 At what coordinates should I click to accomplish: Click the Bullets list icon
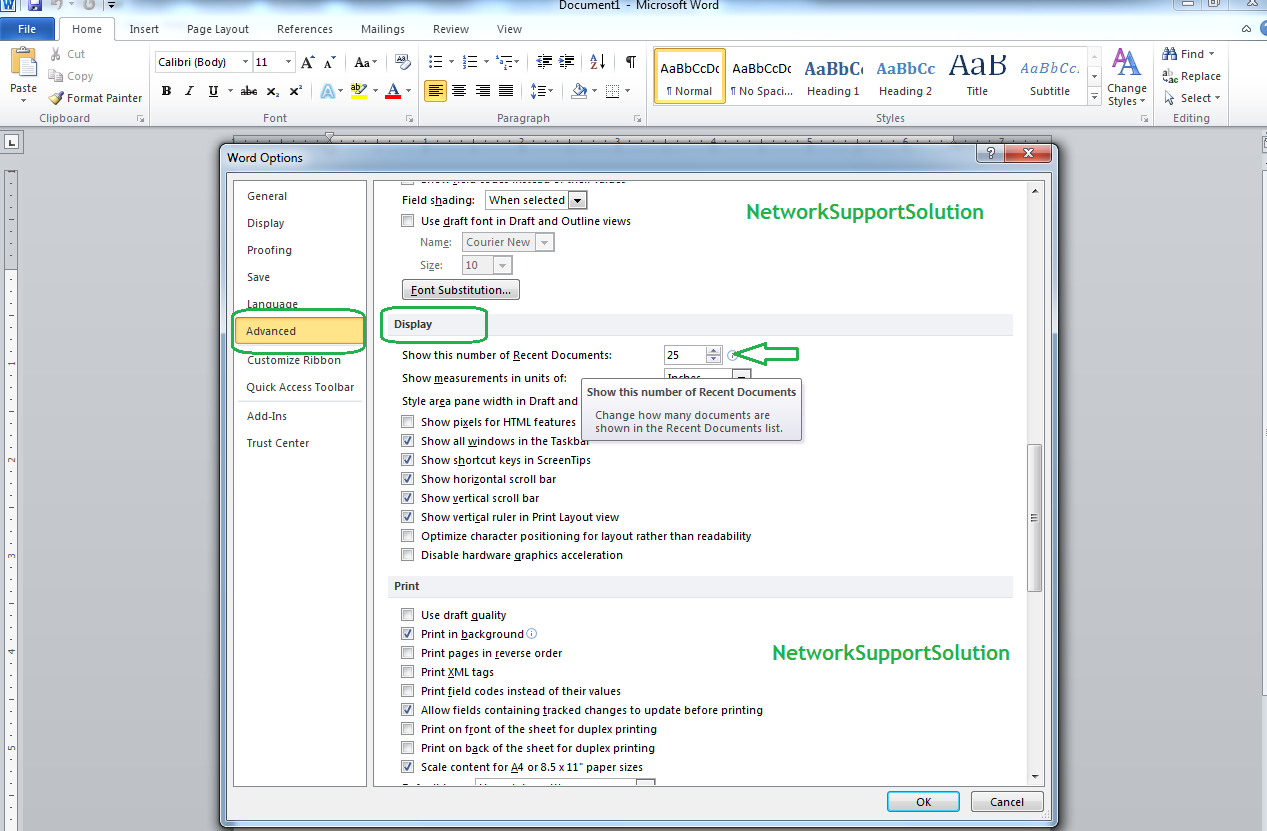[435, 62]
